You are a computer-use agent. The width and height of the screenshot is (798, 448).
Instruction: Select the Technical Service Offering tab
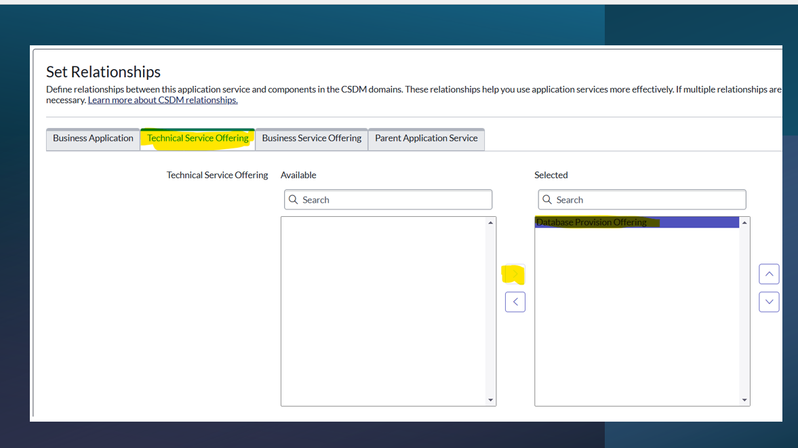(198, 139)
